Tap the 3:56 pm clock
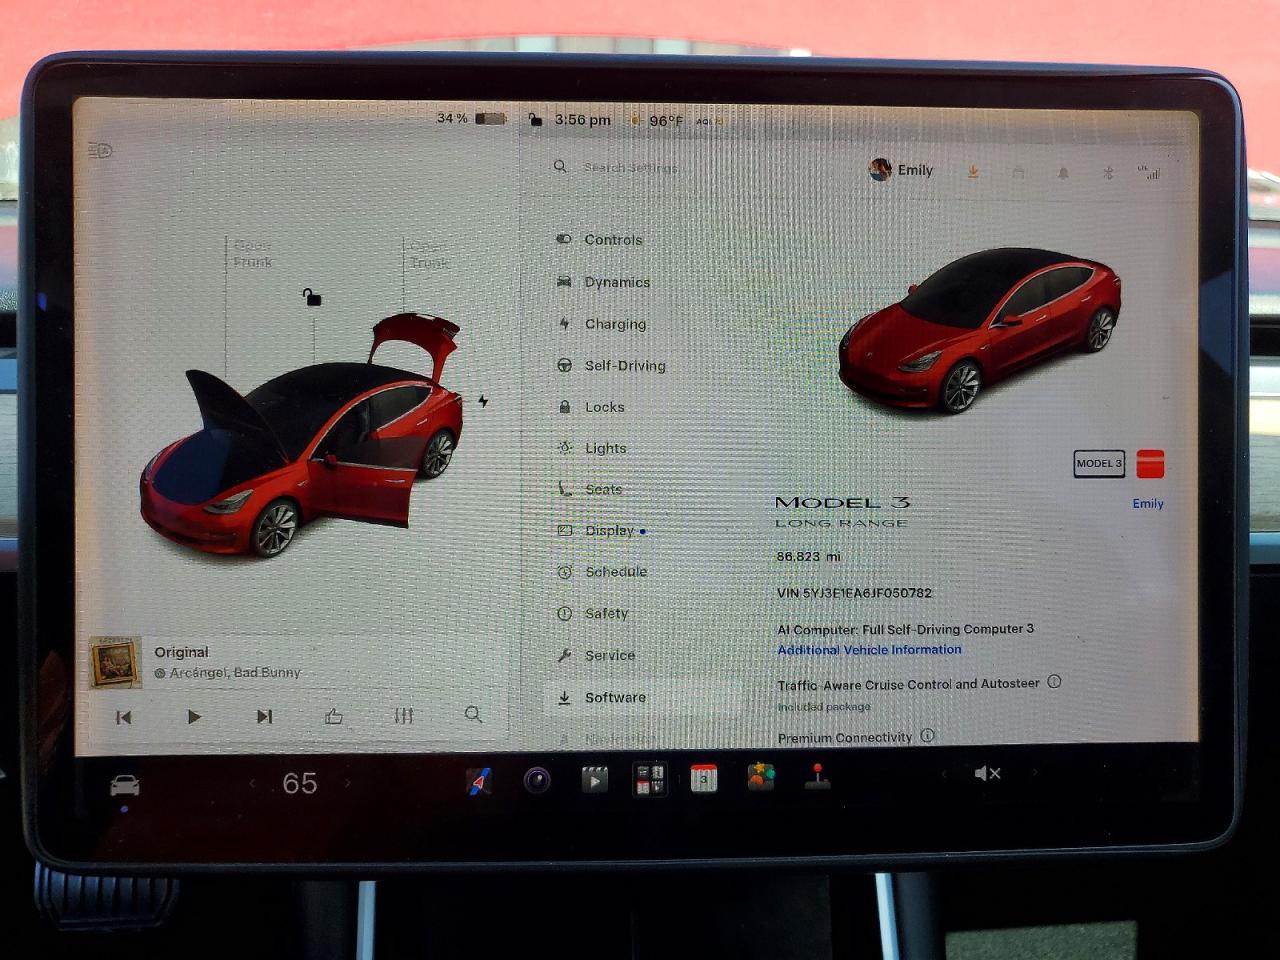This screenshot has width=1280, height=960. 583,120
